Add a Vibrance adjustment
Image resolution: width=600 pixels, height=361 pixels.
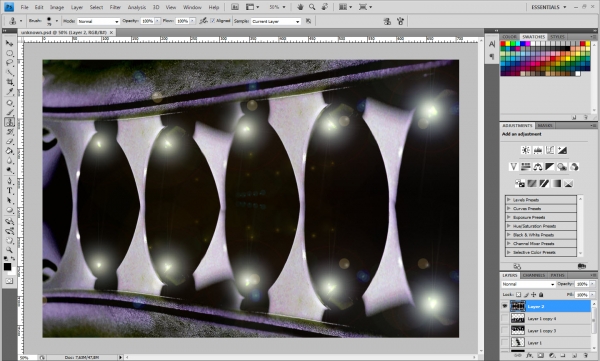(514, 167)
